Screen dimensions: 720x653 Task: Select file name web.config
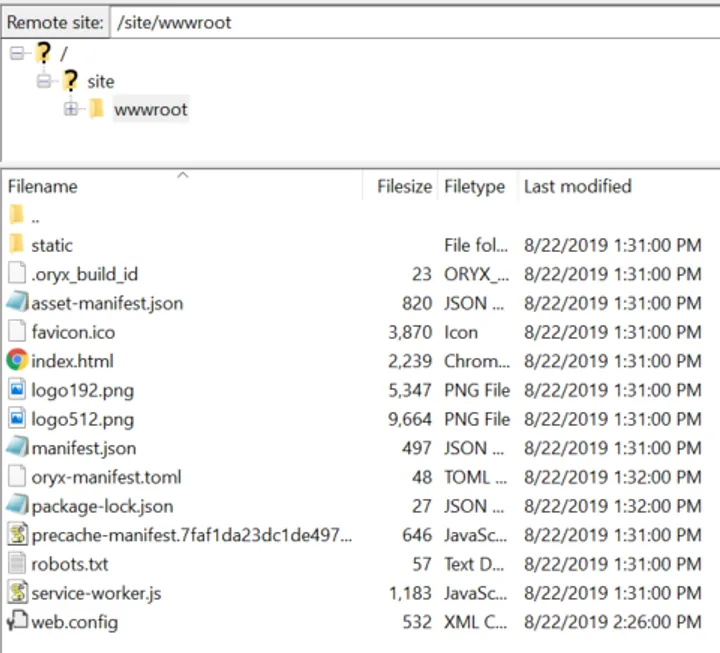[74, 622]
